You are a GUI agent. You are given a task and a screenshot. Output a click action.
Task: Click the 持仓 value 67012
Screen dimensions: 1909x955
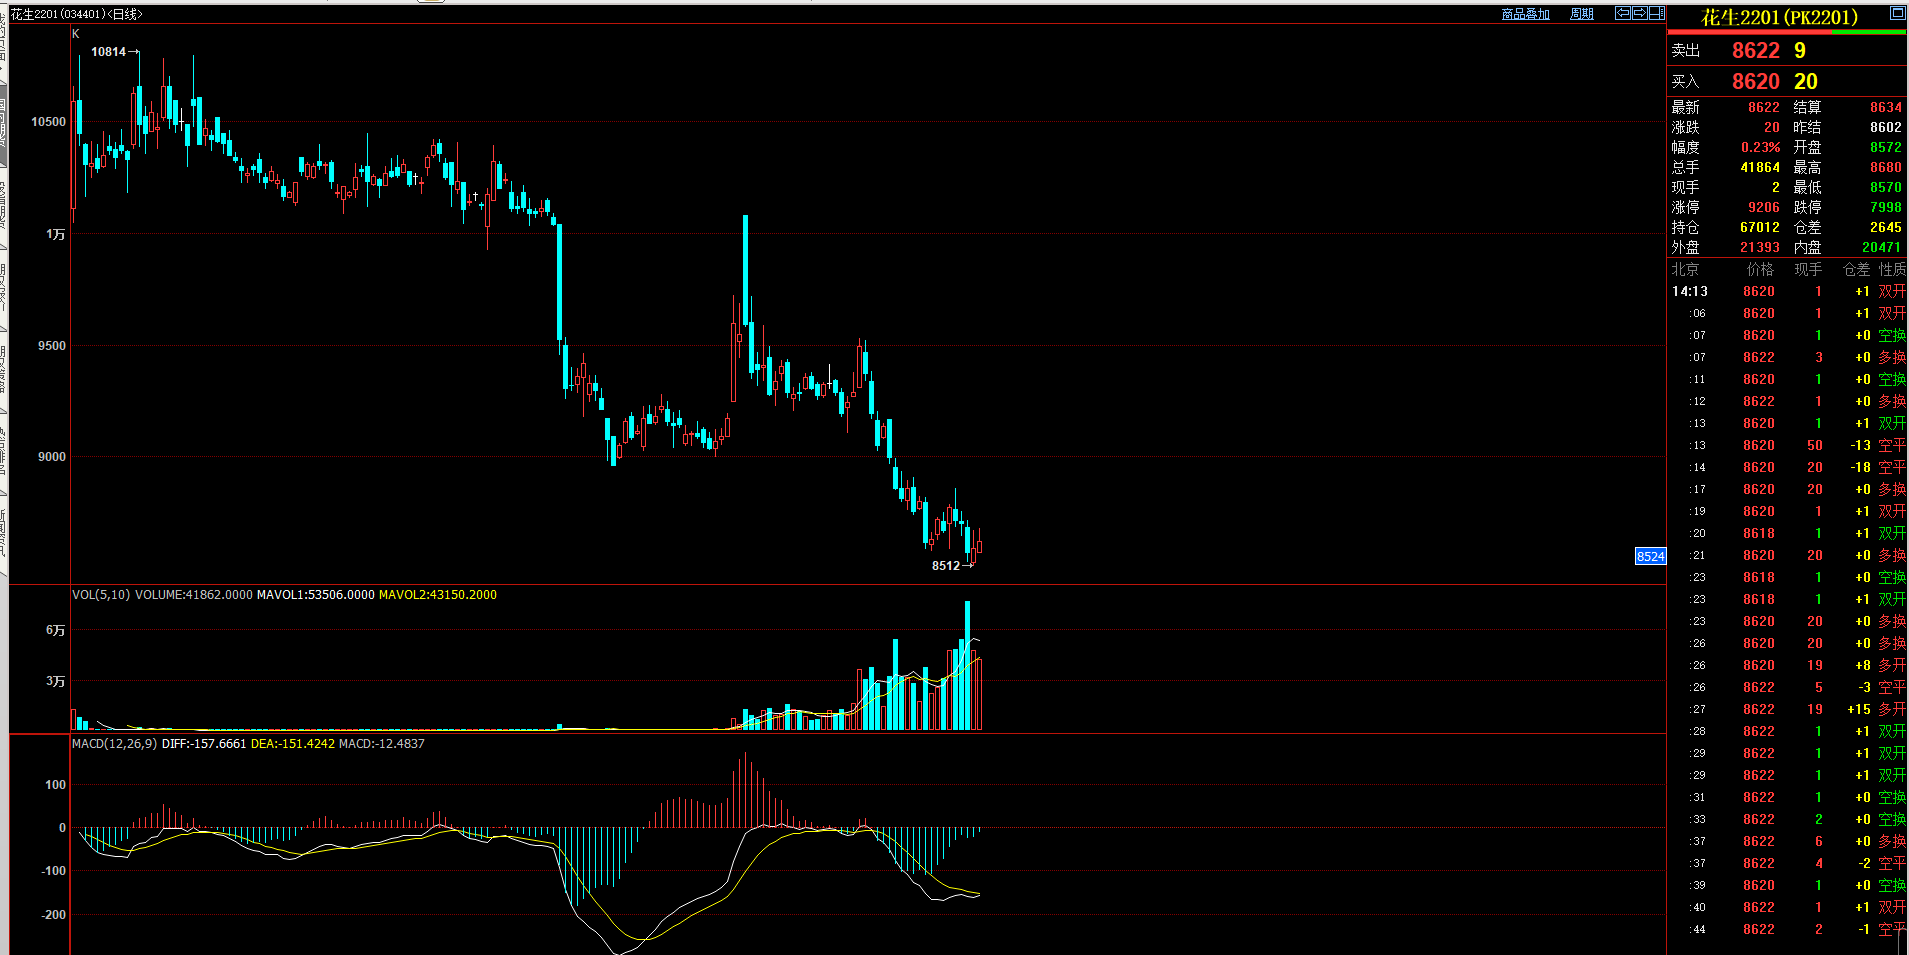coord(1760,227)
